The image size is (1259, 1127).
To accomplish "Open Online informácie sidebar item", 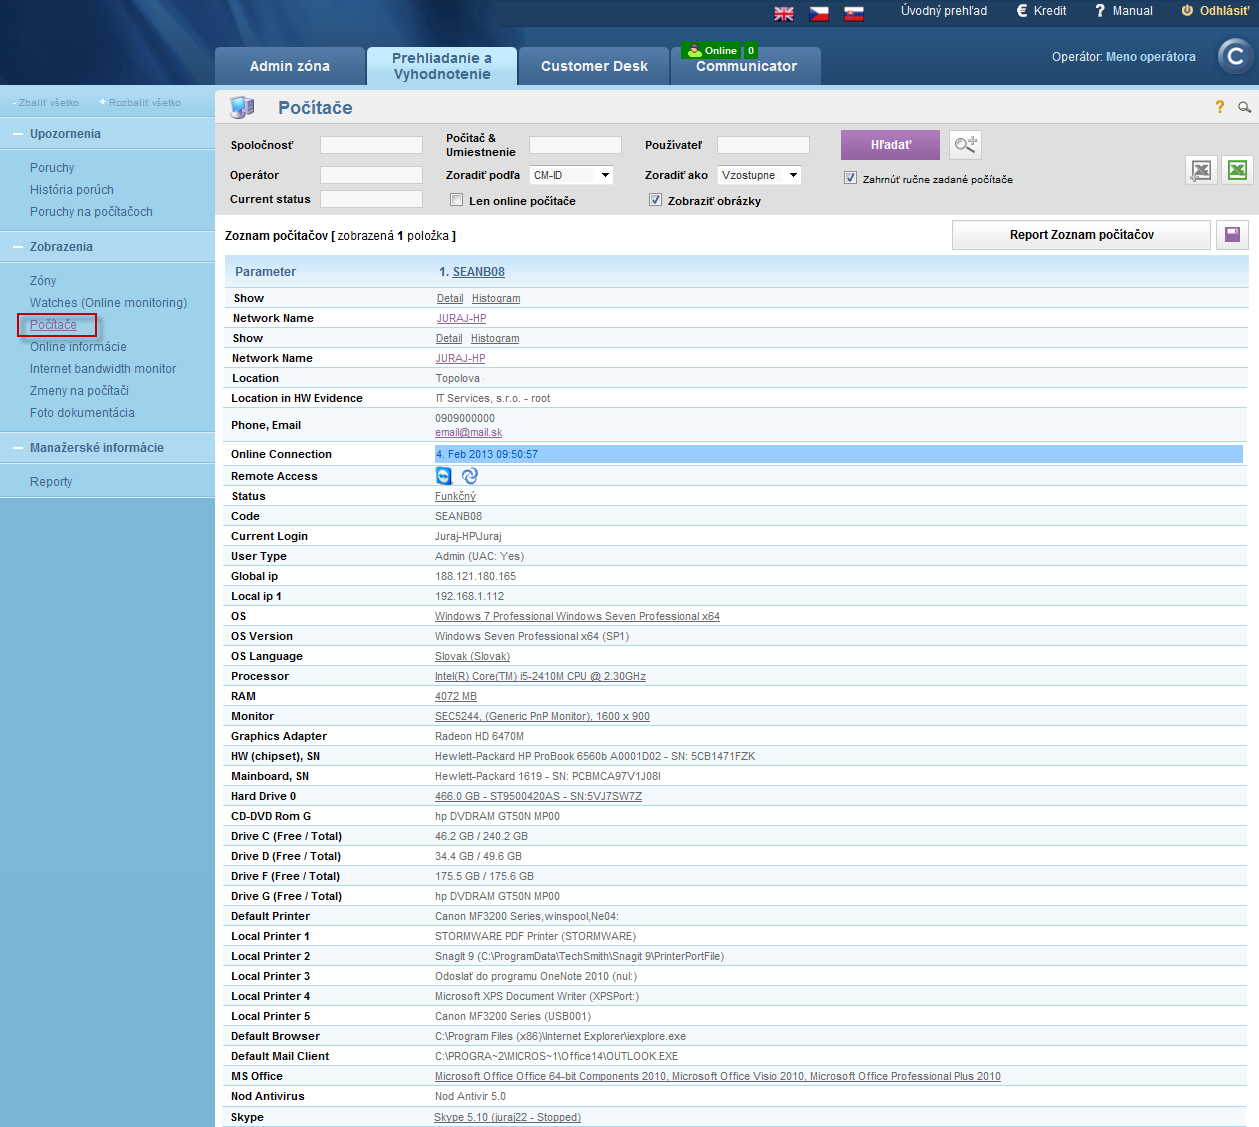I will pos(78,347).
